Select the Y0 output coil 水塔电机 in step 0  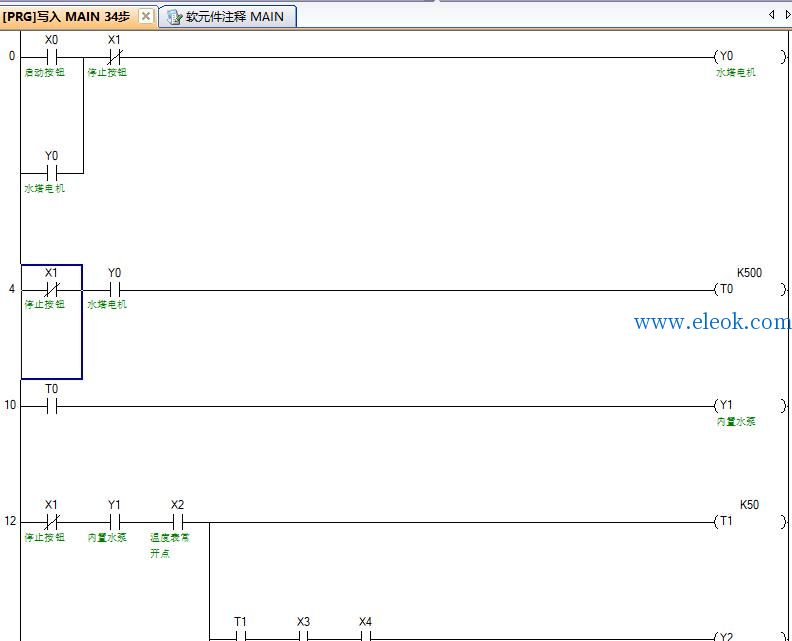click(x=750, y=56)
